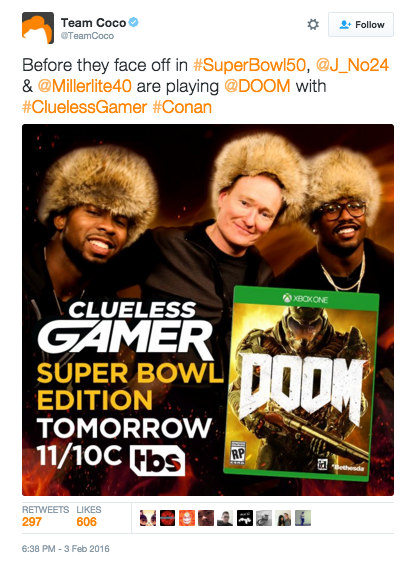Open the black game-controller liker avatar

(x=245, y=518)
